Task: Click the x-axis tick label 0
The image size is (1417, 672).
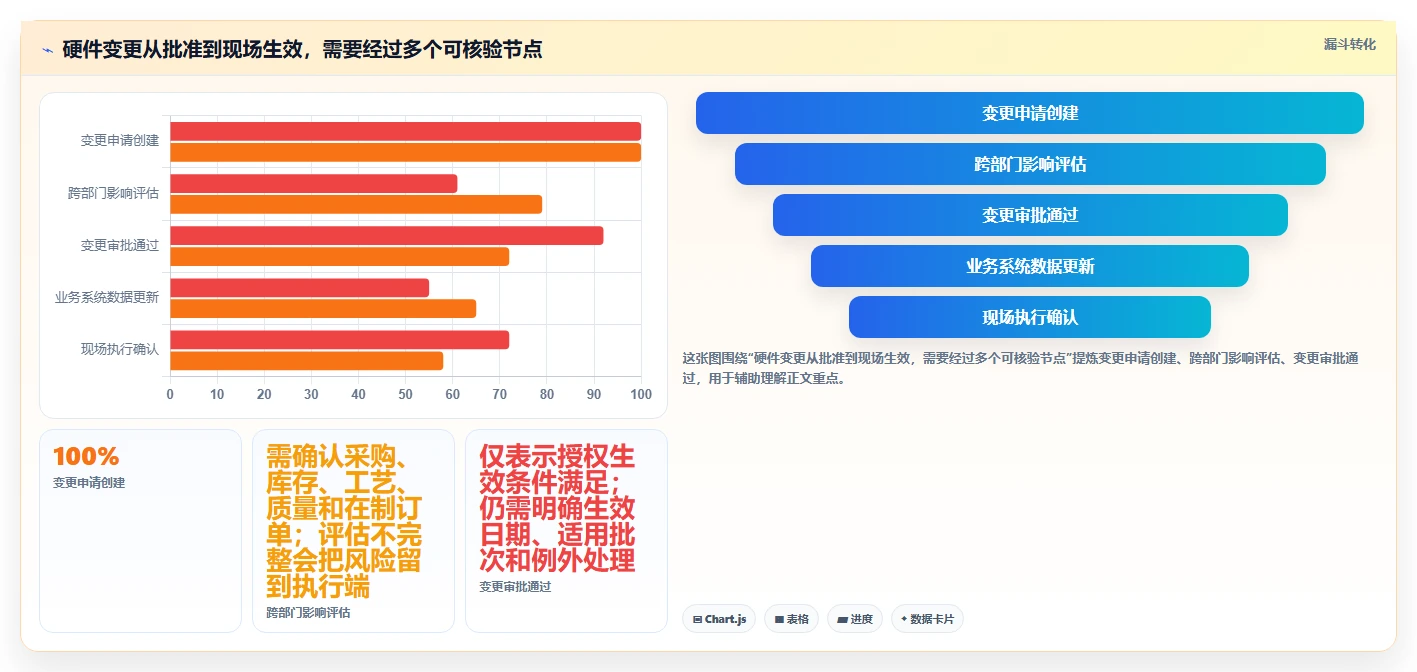Action: point(170,394)
